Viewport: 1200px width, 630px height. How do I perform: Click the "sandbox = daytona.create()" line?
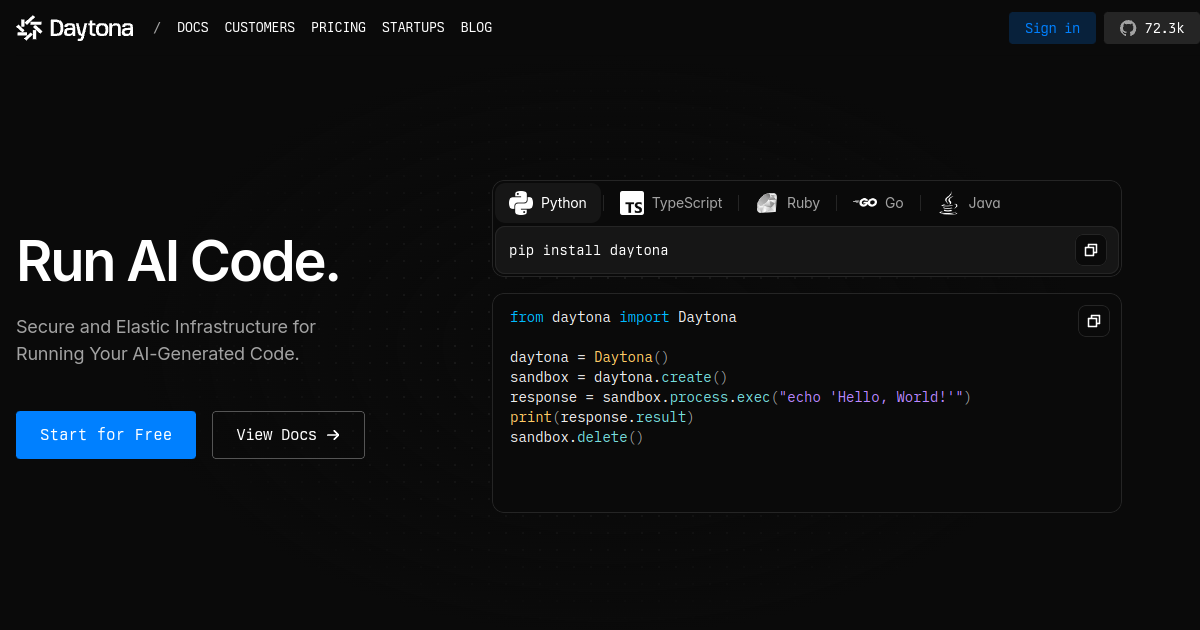(619, 377)
